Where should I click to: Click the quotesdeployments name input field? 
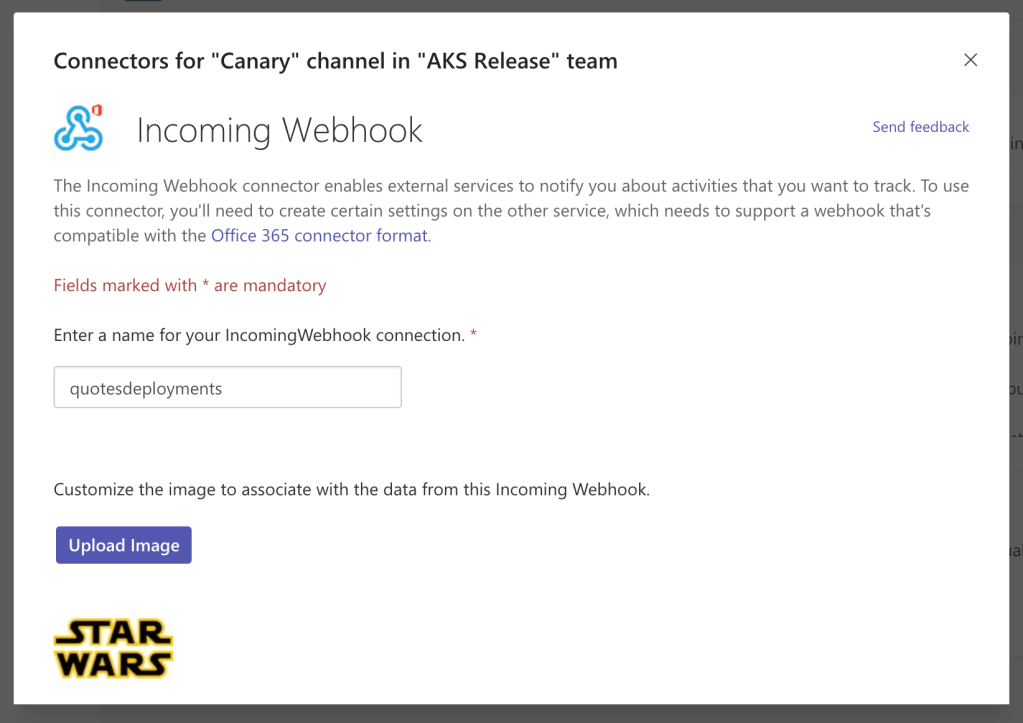point(227,388)
